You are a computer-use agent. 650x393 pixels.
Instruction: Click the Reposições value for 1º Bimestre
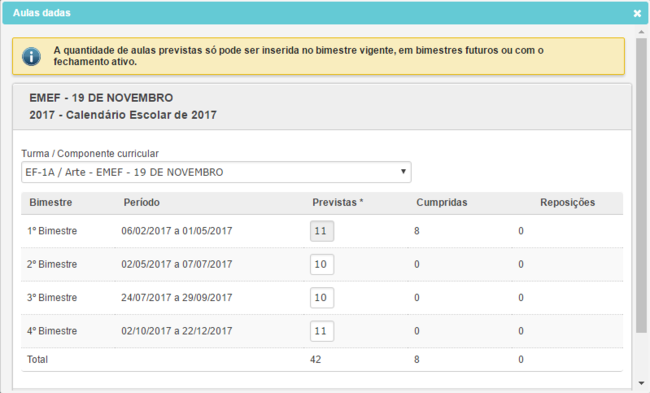(x=521, y=231)
